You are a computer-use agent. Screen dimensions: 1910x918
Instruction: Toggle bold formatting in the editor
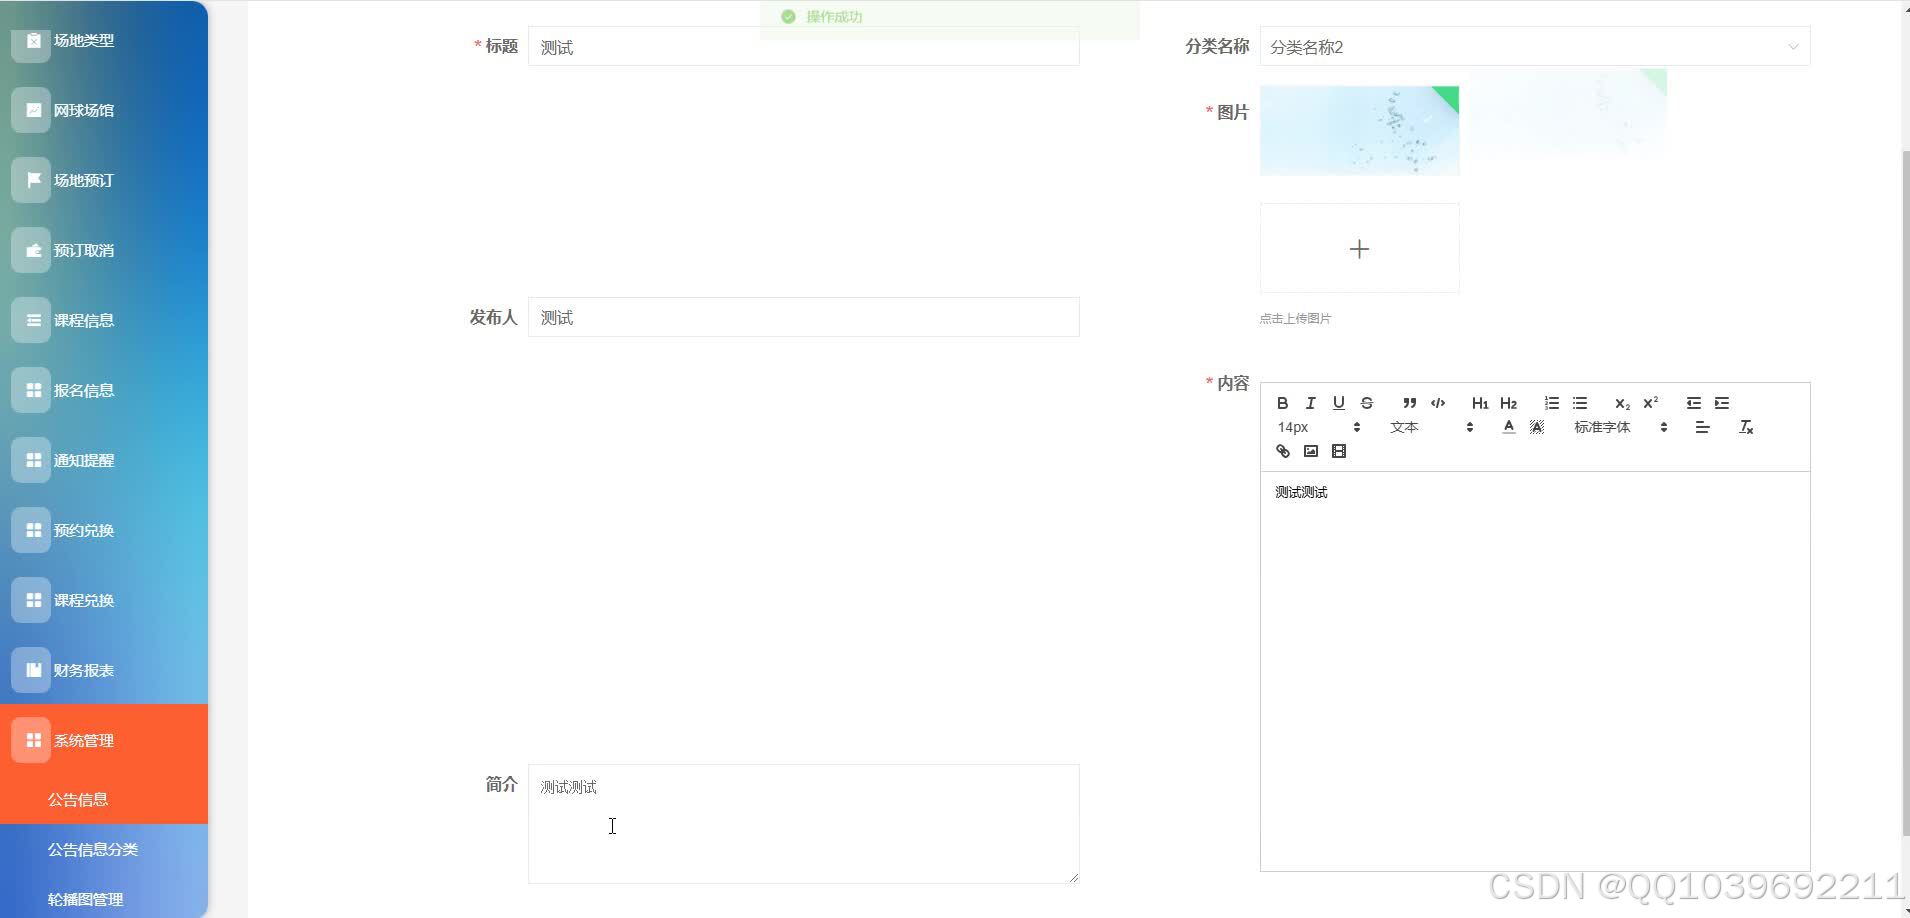[1282, 403]
